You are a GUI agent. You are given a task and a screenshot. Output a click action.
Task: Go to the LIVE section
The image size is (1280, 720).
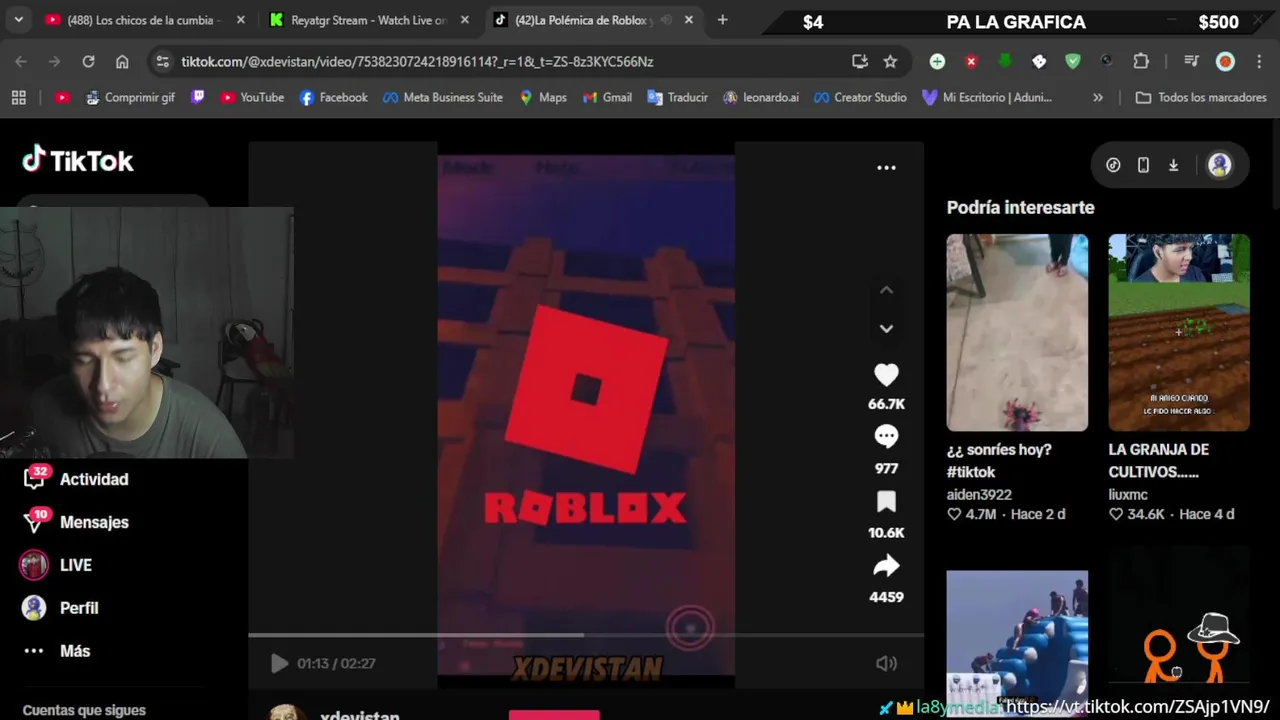click(56, 565)
